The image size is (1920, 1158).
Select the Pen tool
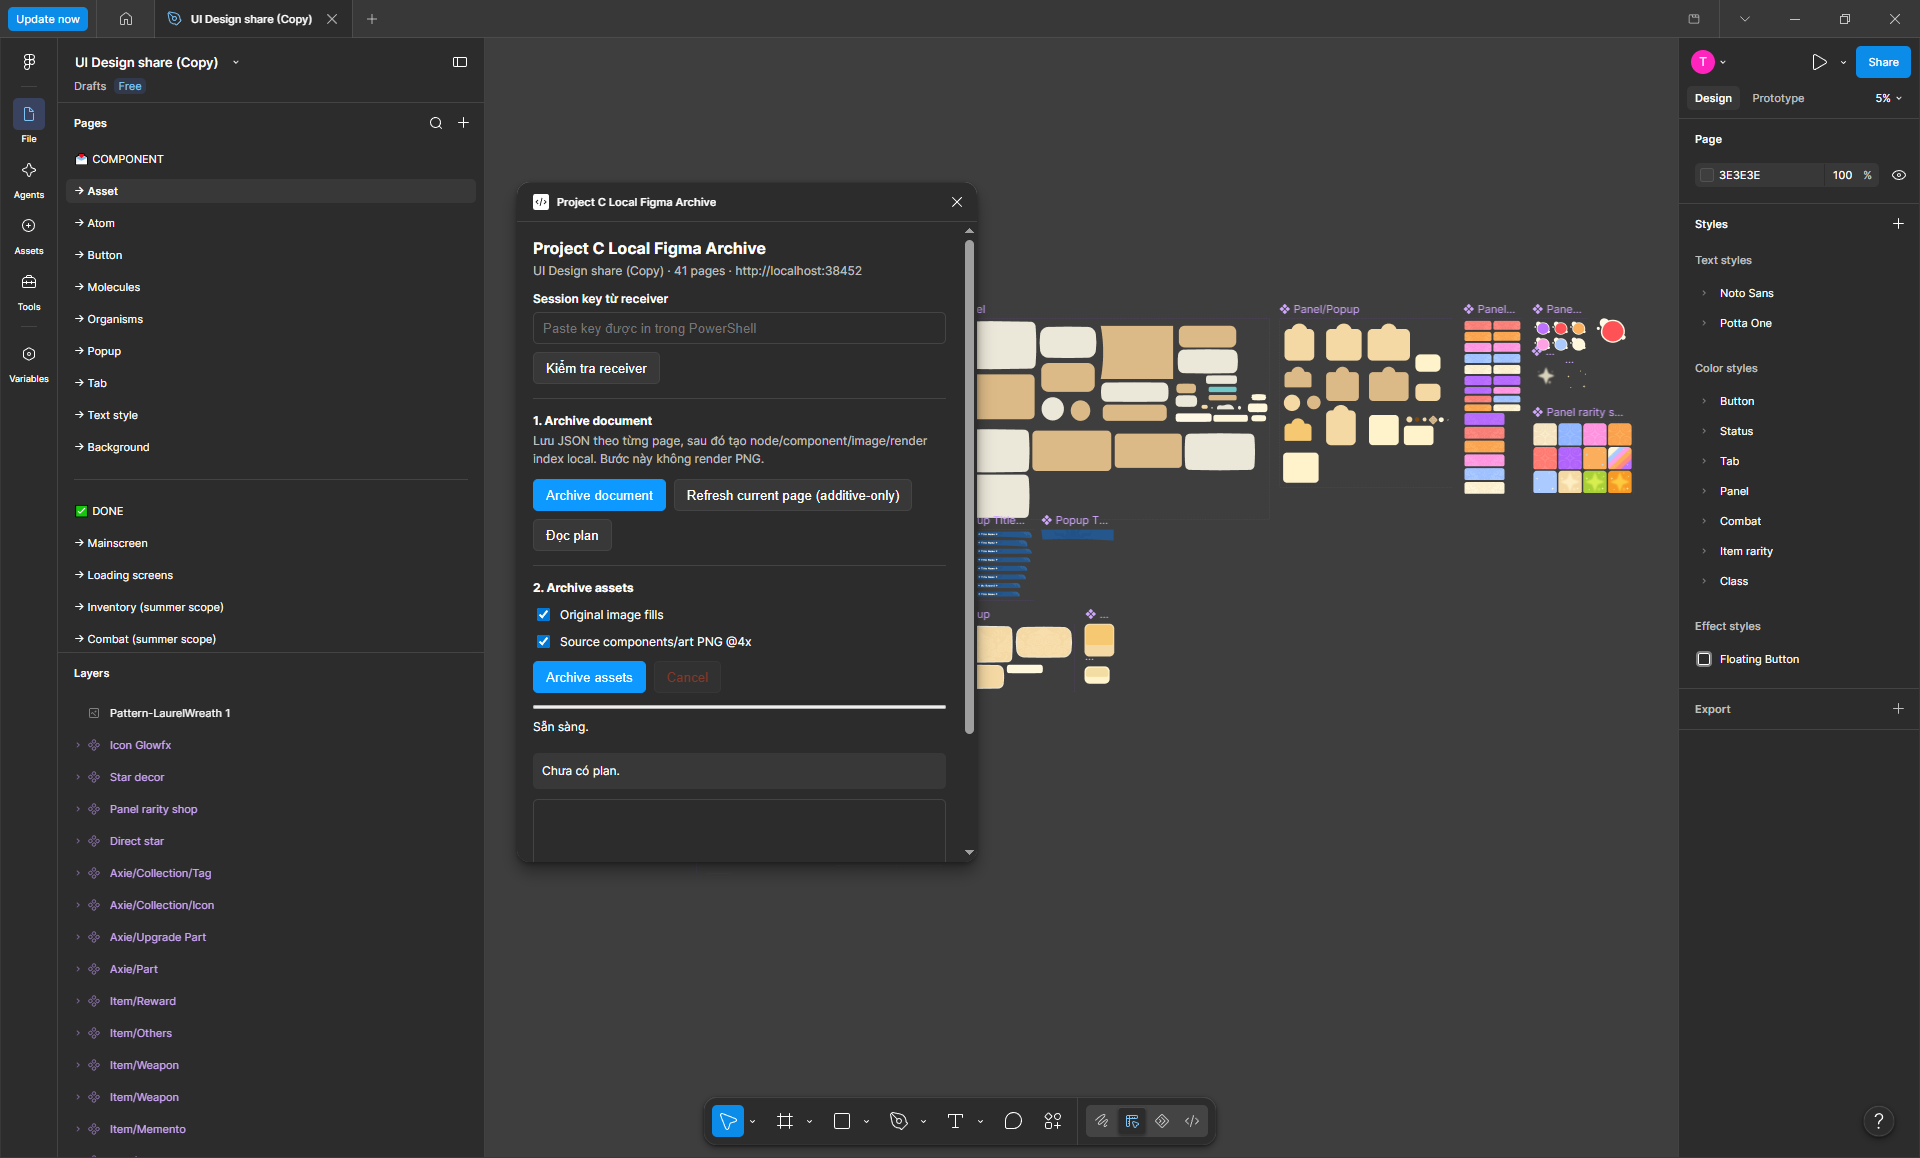899,1121
